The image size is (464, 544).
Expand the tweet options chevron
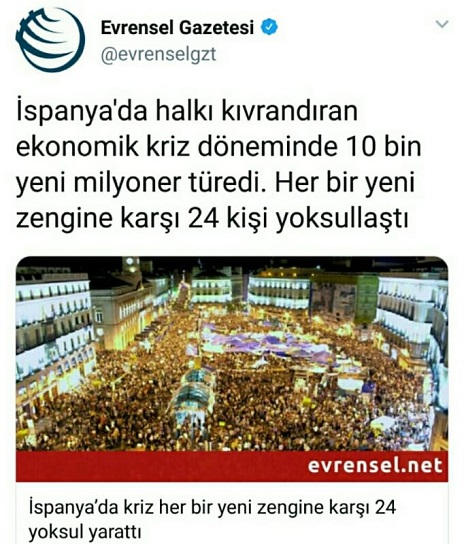[442, 24]
